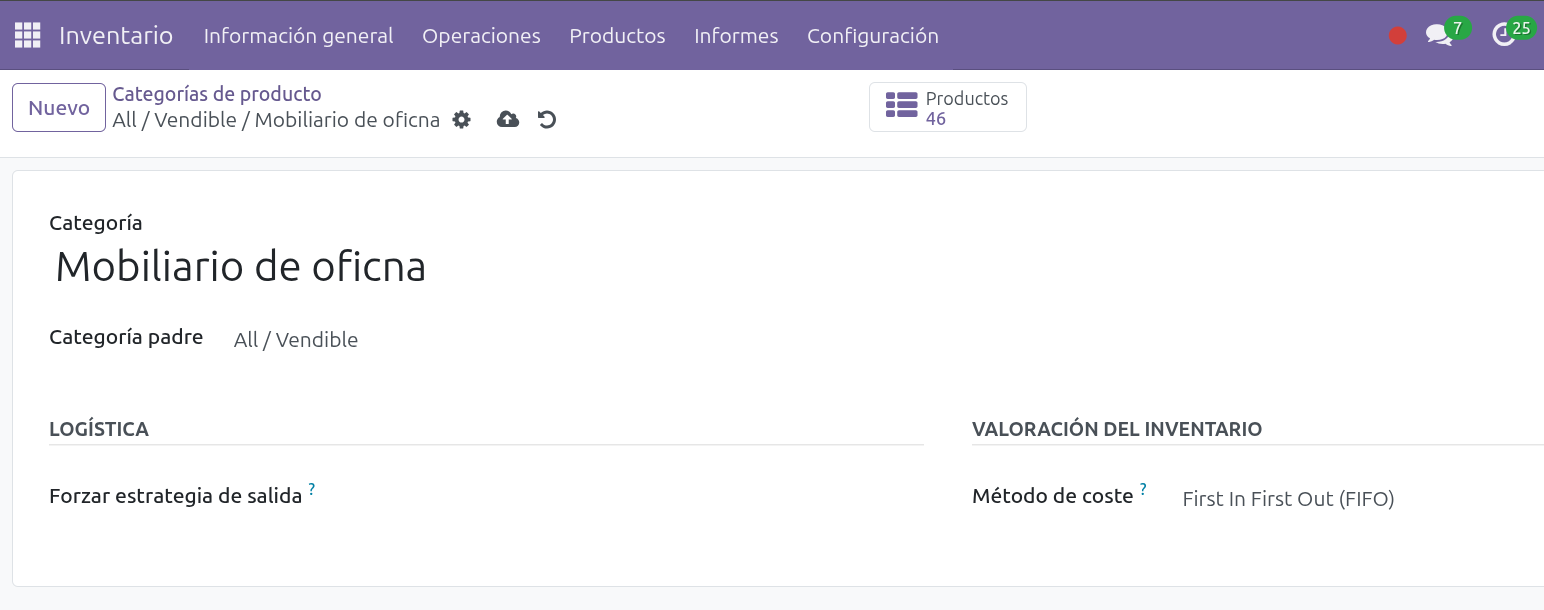Click help icon beside Forzar estrategia de salida
Screen dimensions: 1544x610
(312, 489)
